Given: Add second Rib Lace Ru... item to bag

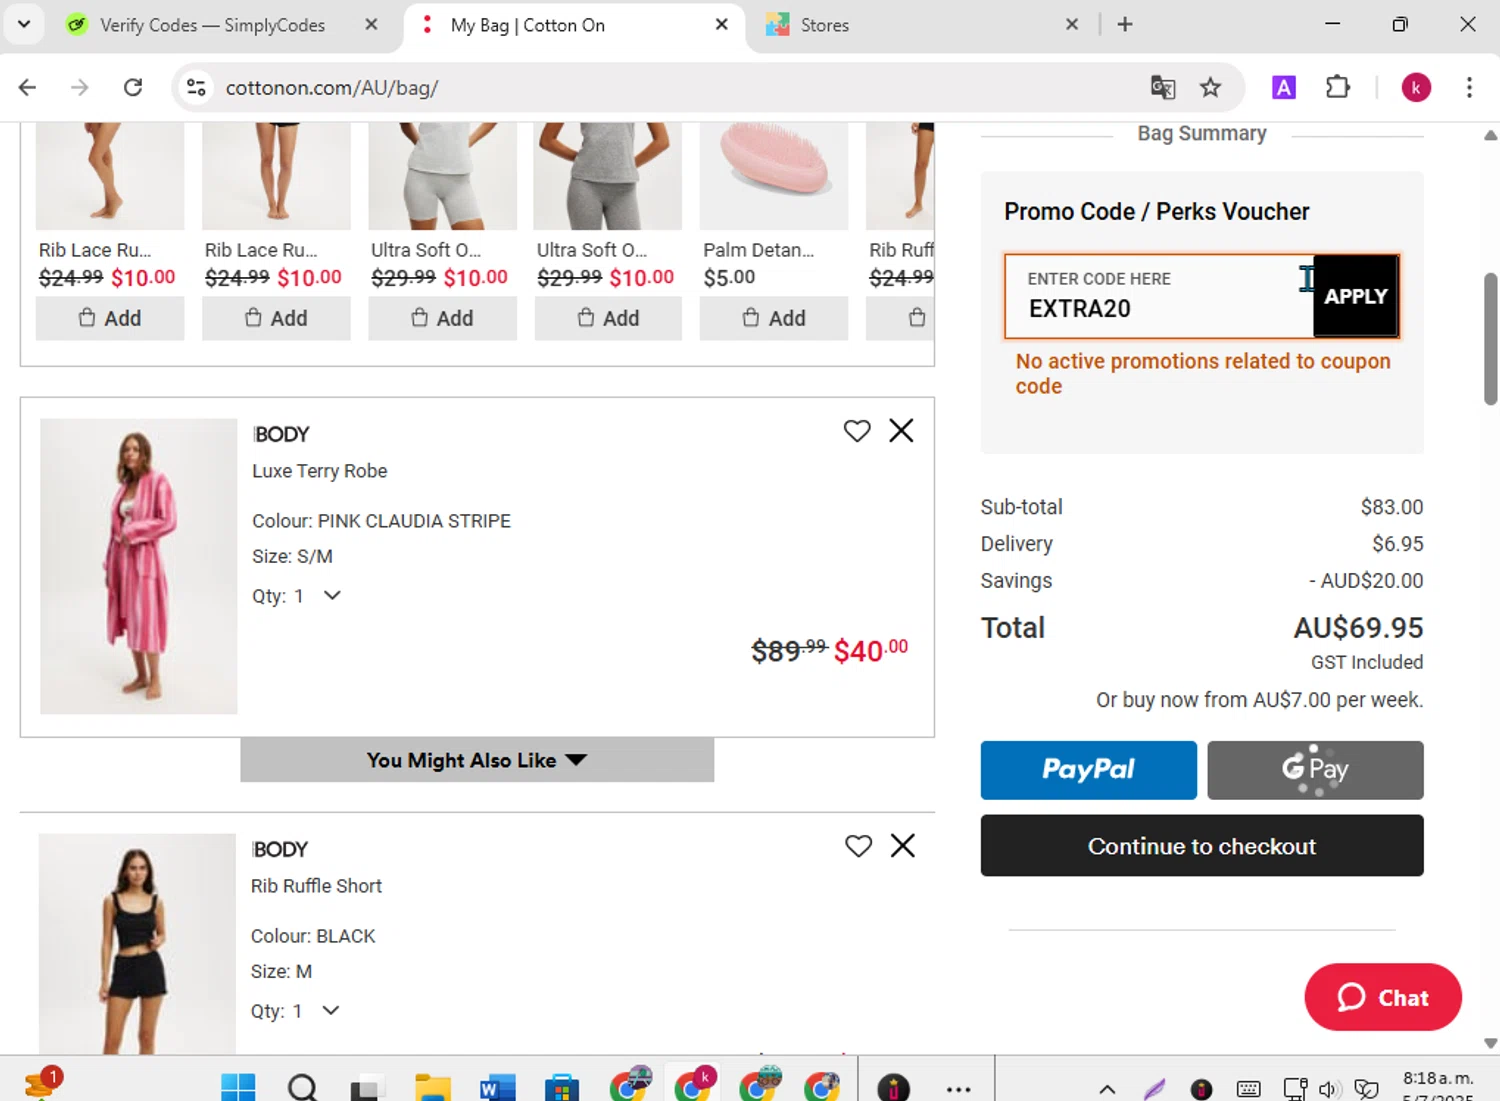Looking at the screenshot, I should click(276, 318).
